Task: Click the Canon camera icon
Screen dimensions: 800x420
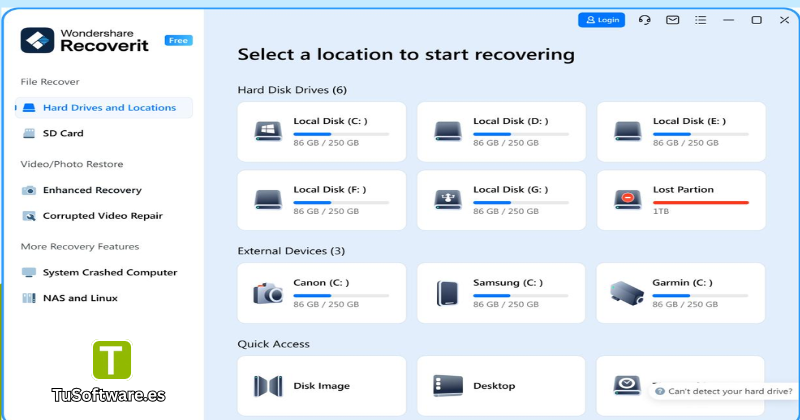Action: point(268,293)
